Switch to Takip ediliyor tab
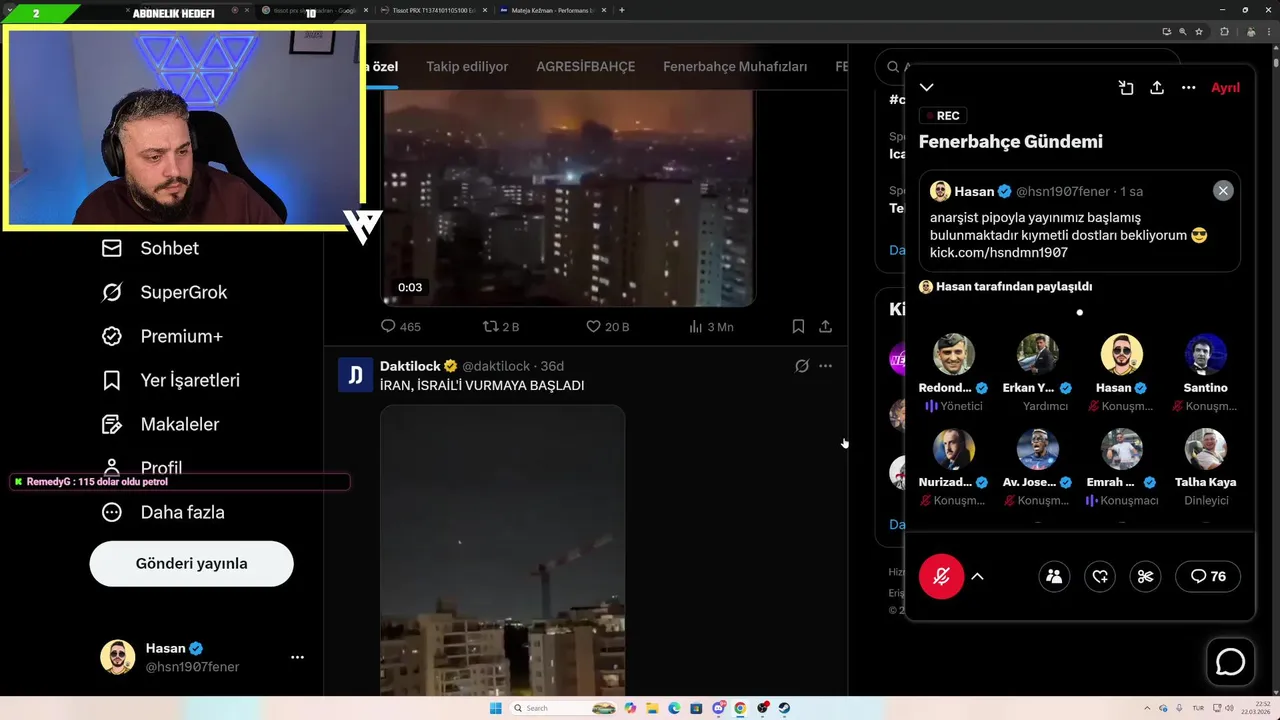Screen dimensions: 1280x720 pos(467,67)
